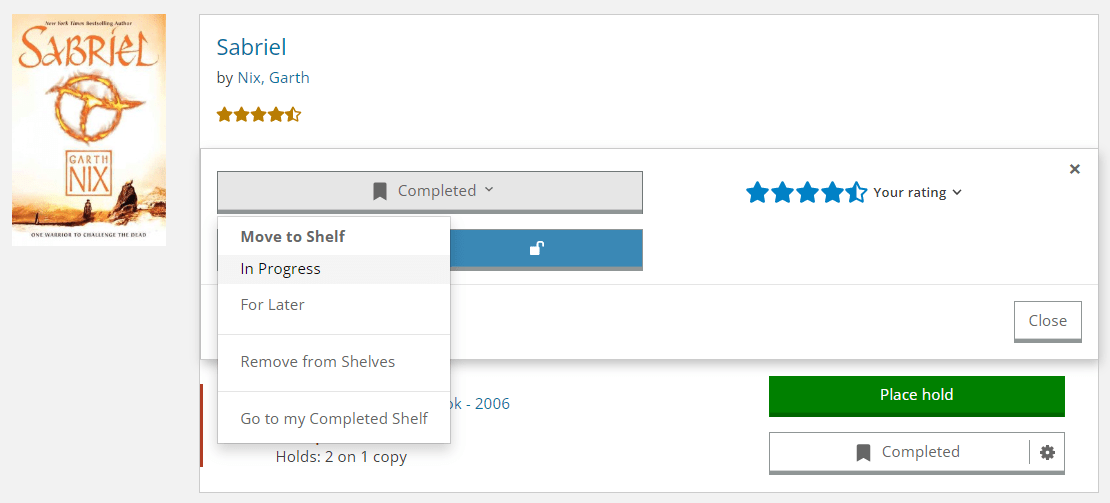
Task: Click the unlock privacy icon button
Action: 537,248
